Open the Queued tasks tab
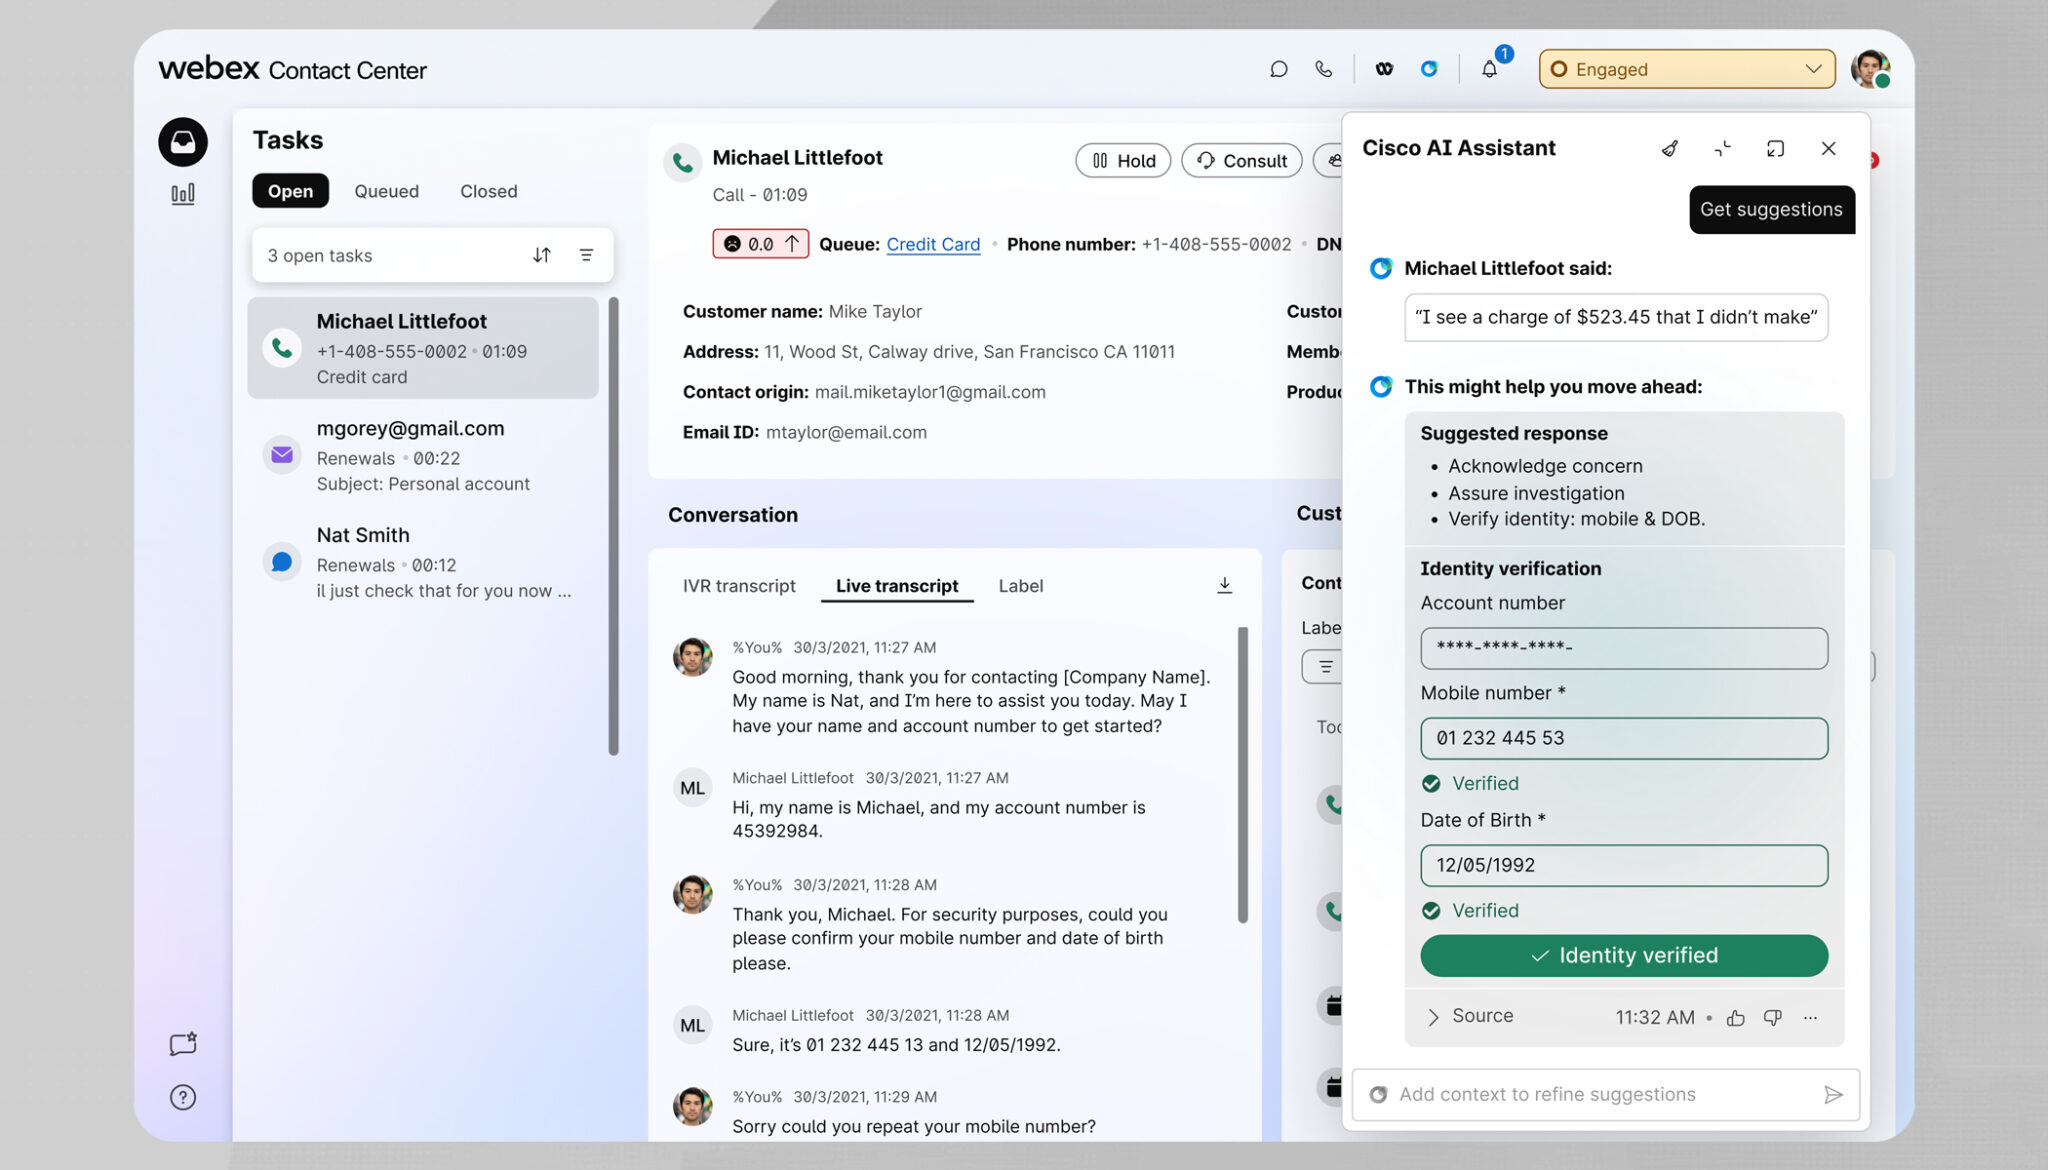This screenshot has height=1170, width=2048. click(x=386, y=191)
